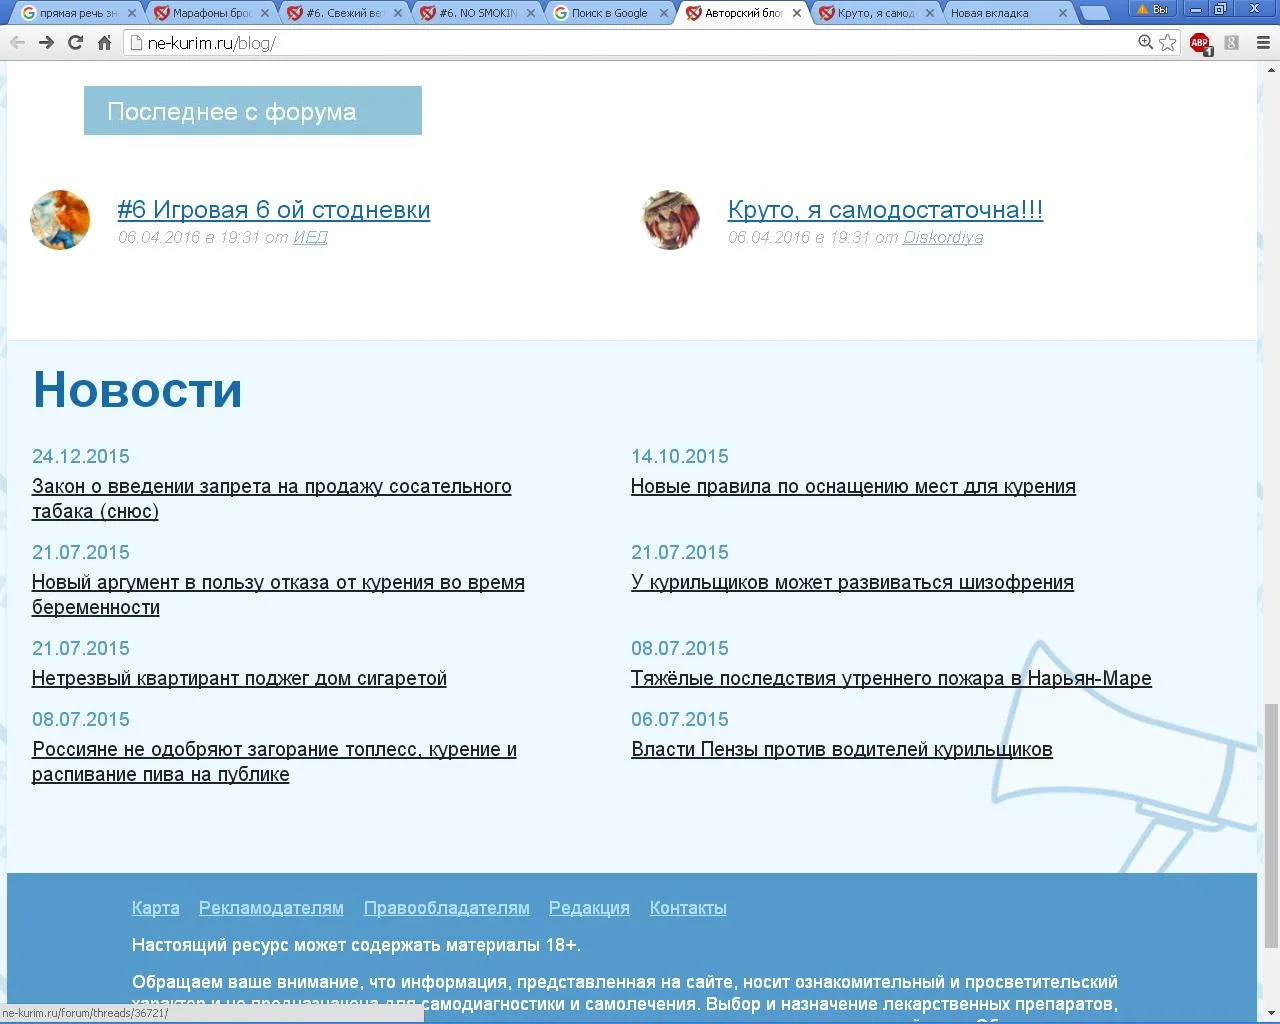Screen dimensions: 1280x1024
Task: Open news 'Нетрезвый квартирант поджег дом сигаретой'
Action: (x=239, y=679)
